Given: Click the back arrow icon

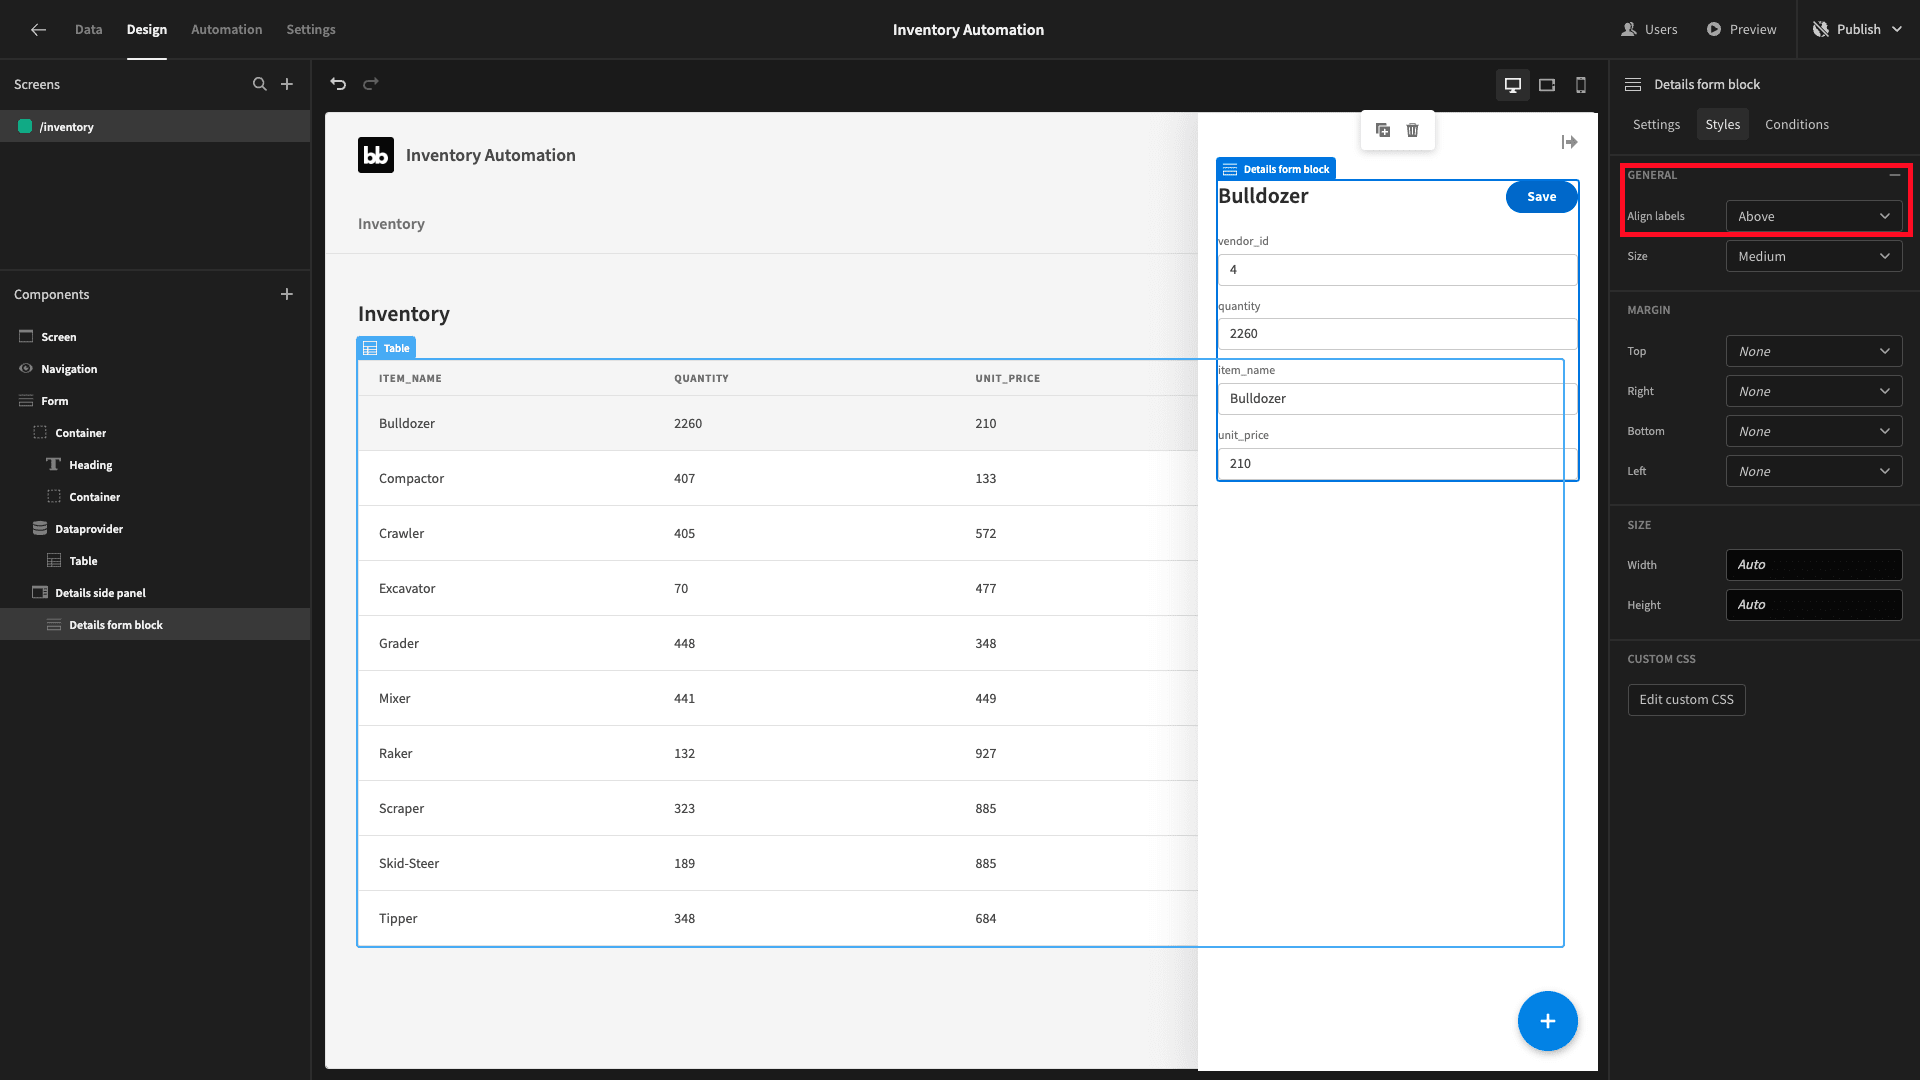Looking at the screenshot, I should (x=38, y=30).
